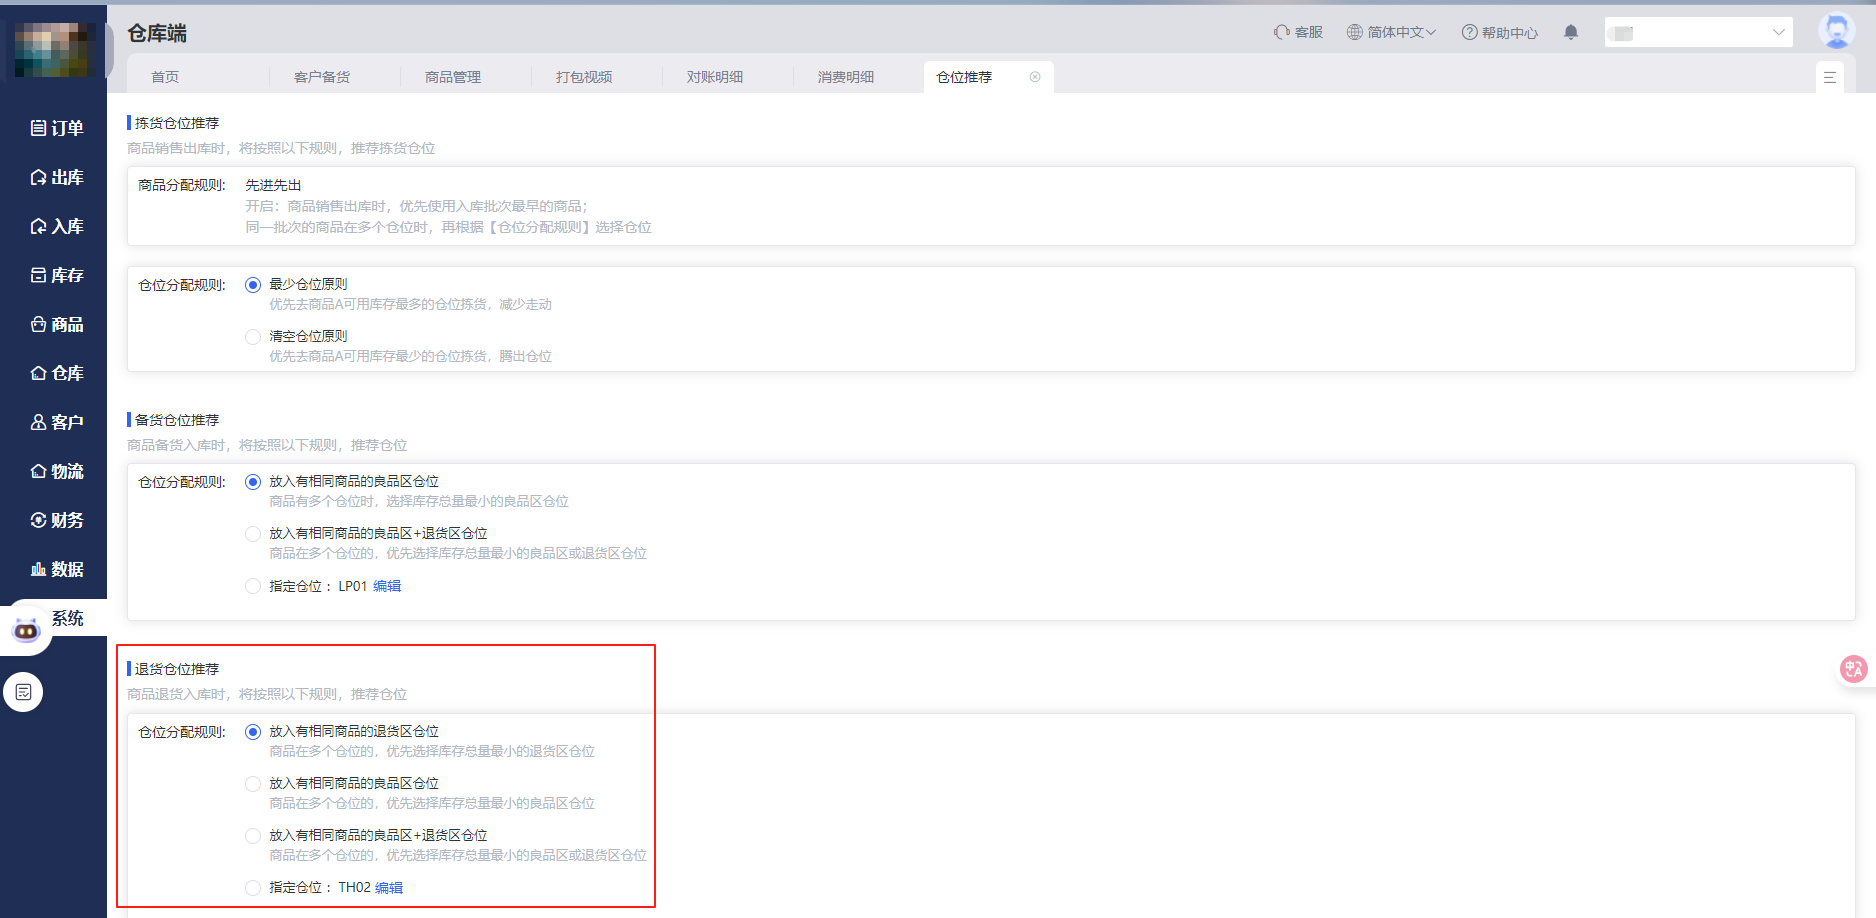
Task: Click 编辑 link next to TH02
Action: (x=389, y=888)
